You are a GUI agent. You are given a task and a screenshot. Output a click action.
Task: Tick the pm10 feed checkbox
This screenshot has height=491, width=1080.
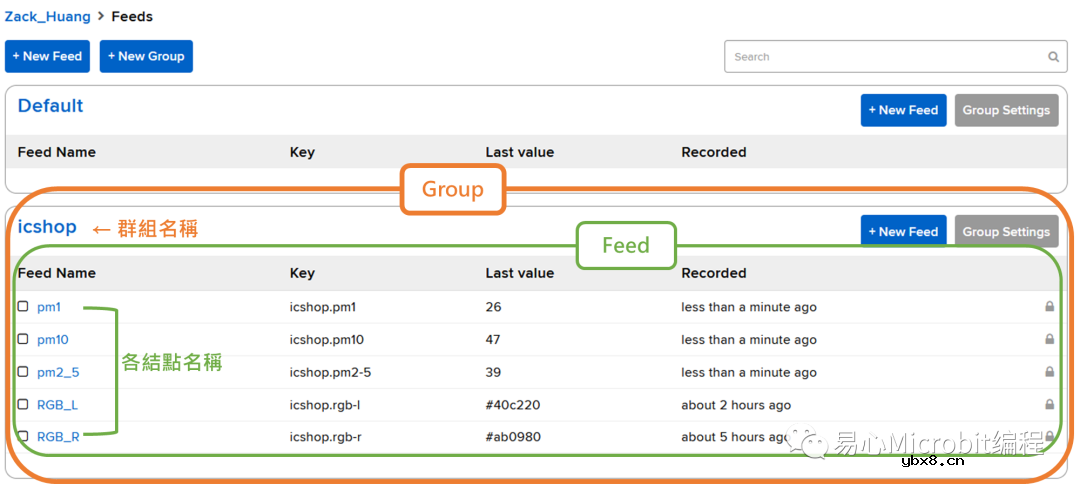(23, 339)
